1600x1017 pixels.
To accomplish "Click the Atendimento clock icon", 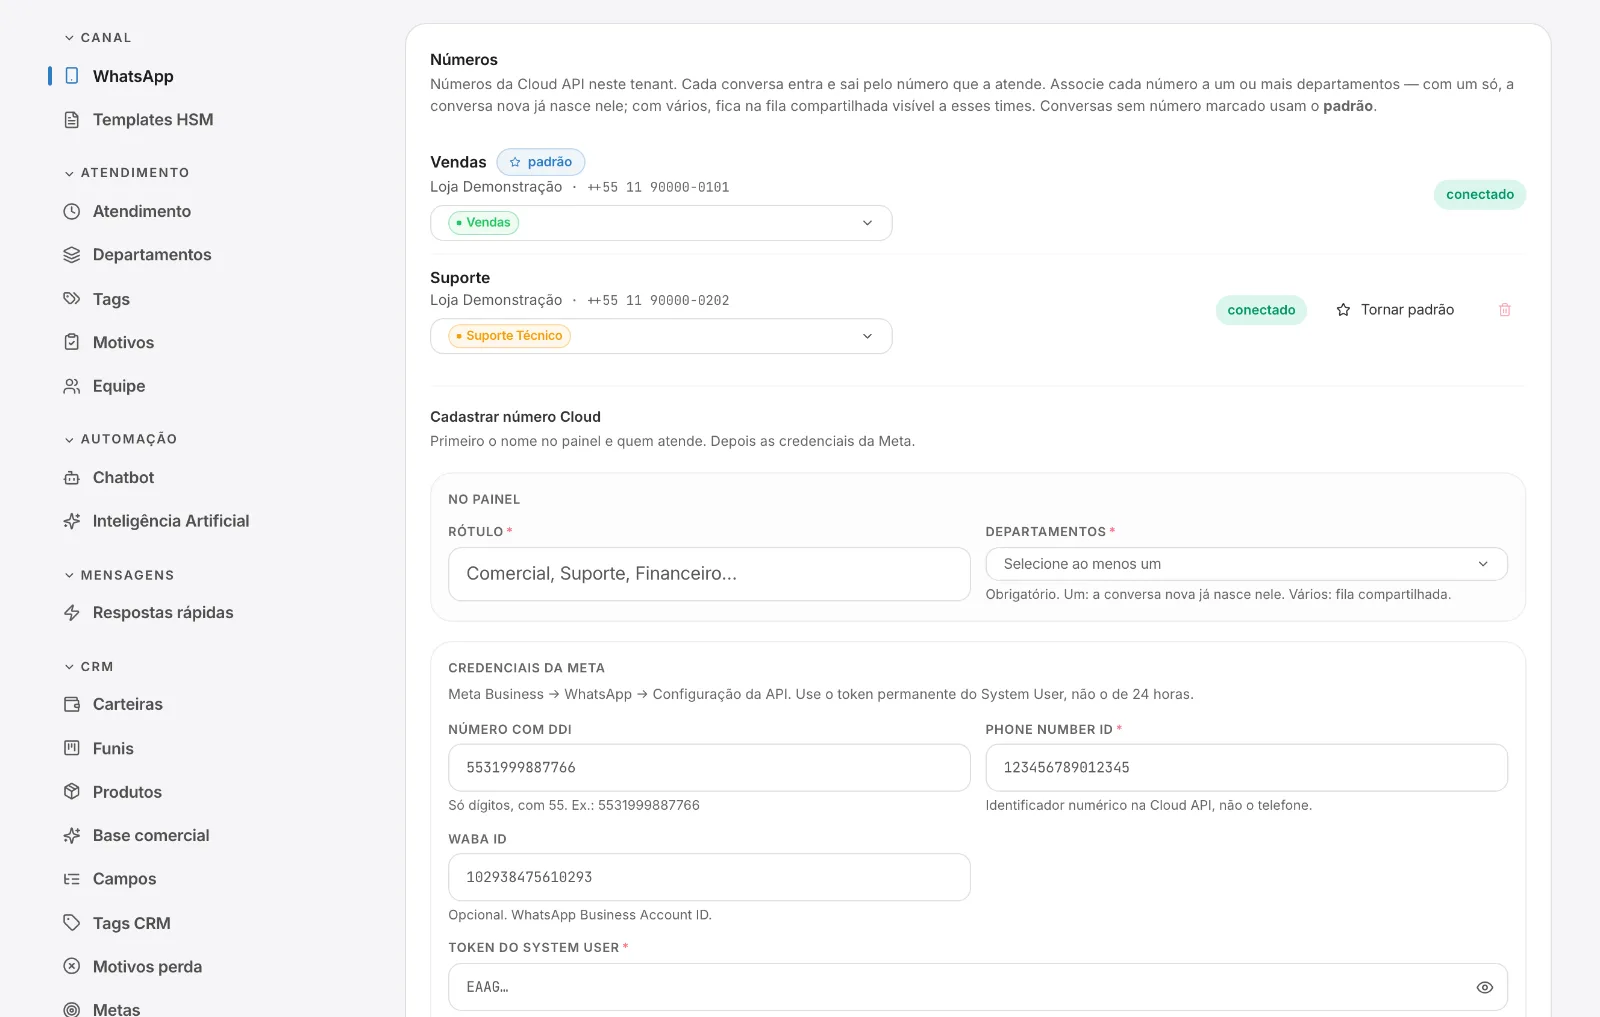I will click(72, 211).
